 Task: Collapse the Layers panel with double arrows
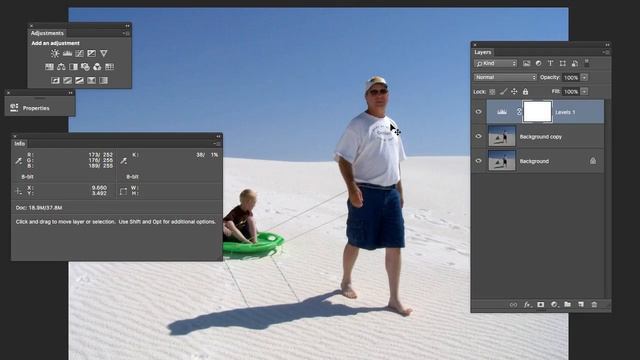[607, 44]
